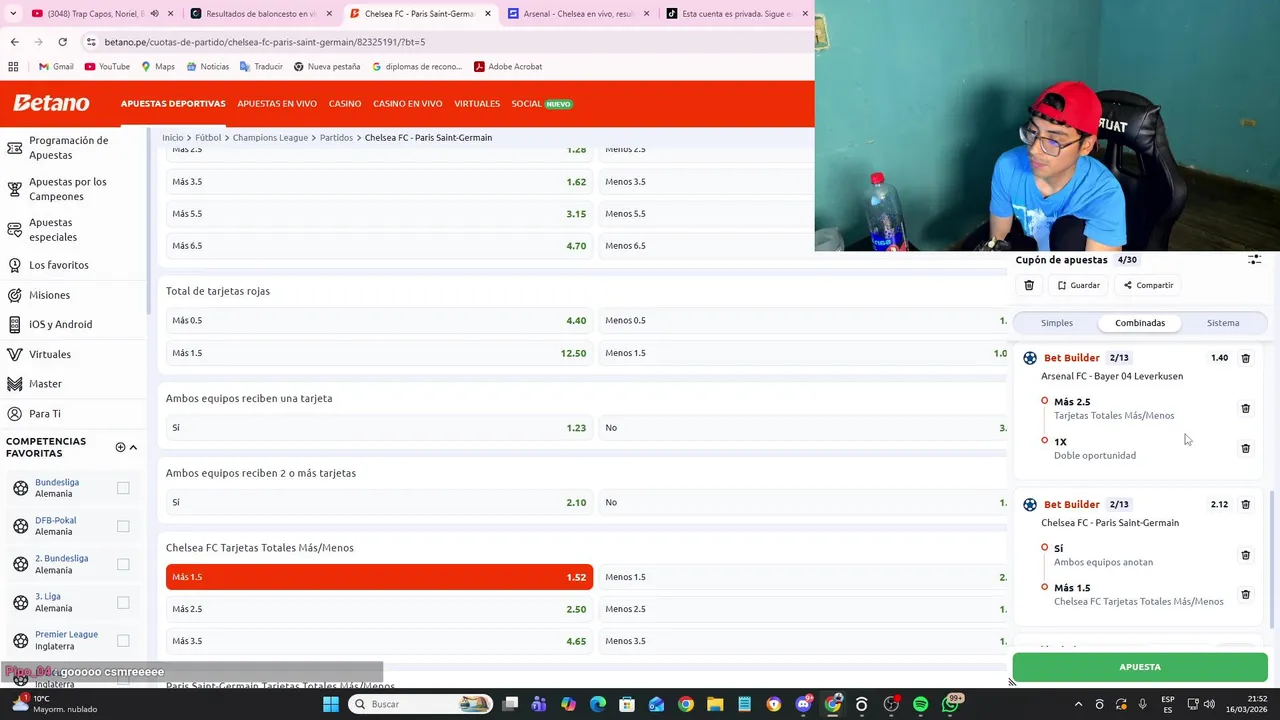Click the Los favoritos sidebar icon
1280x720 pixels.
point(15,265)
